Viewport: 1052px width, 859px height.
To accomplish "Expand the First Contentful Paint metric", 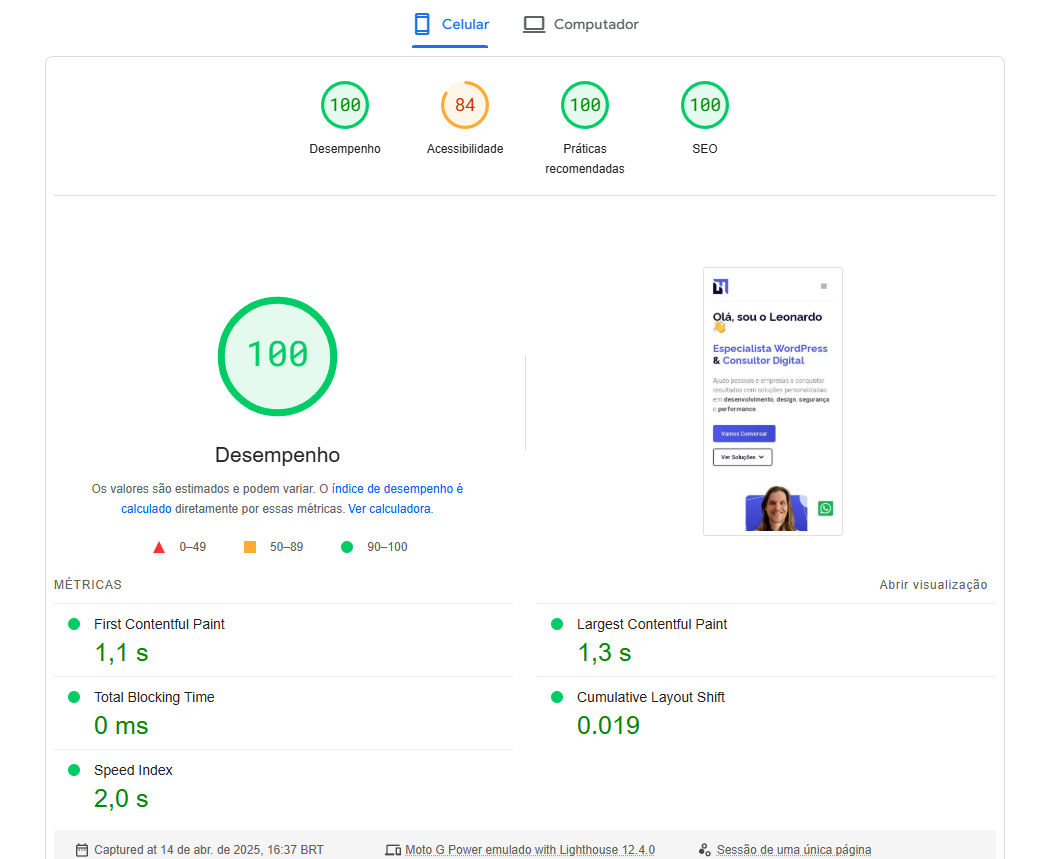I will point(159,624).
